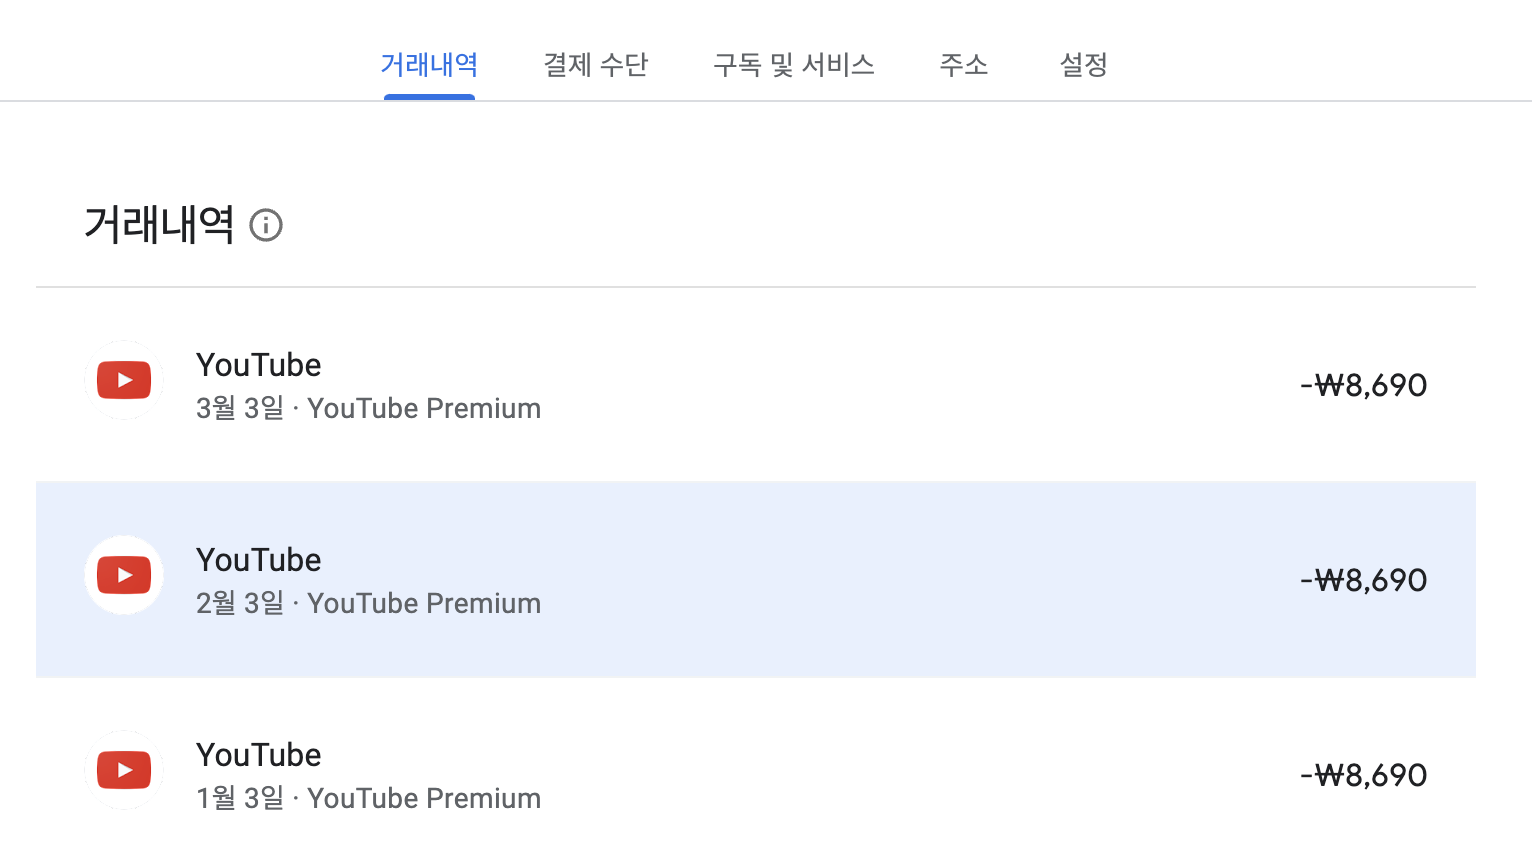1532x868 pixels.
Task: Click the -₩8,690 amount for 1월 3일
Action: (x=1363, y=775)
